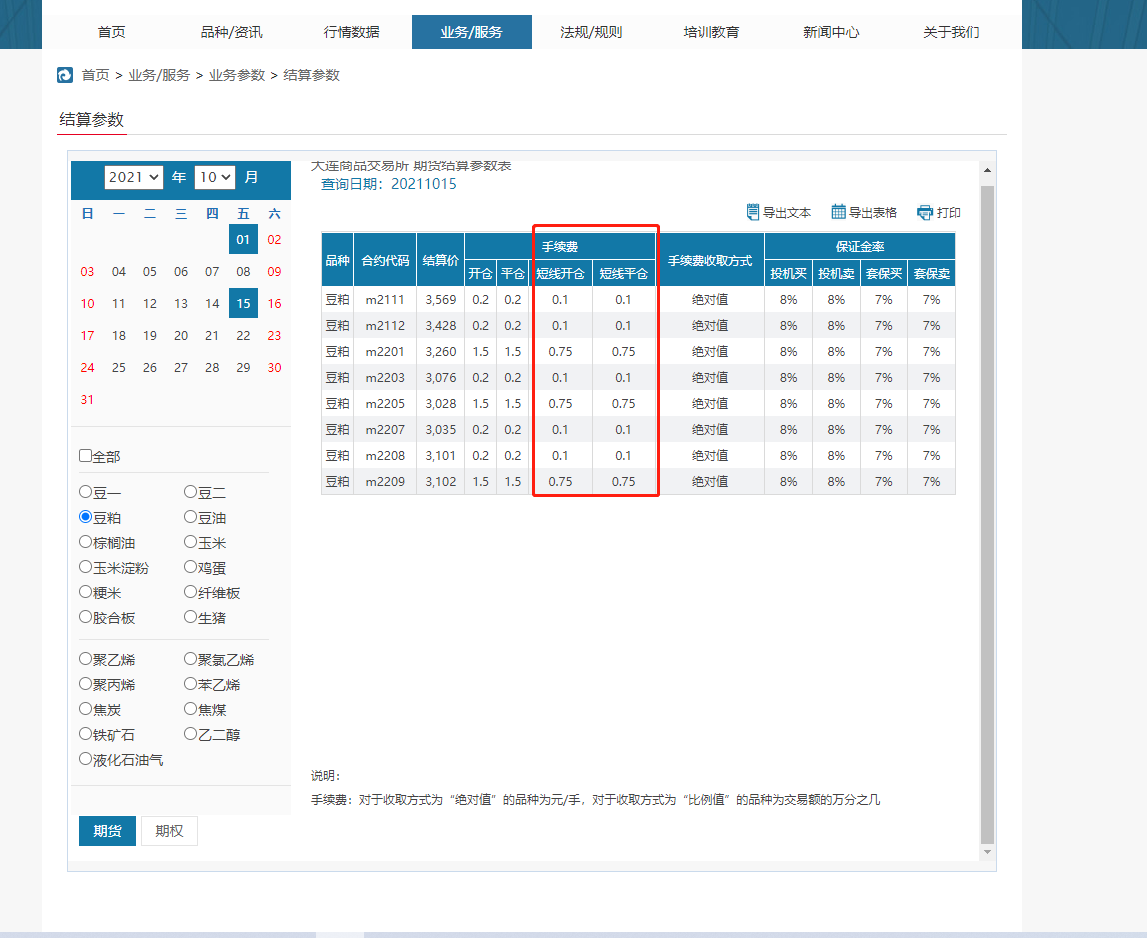
Task: Open the 新闻中心 nav menu
Action: 831,32
